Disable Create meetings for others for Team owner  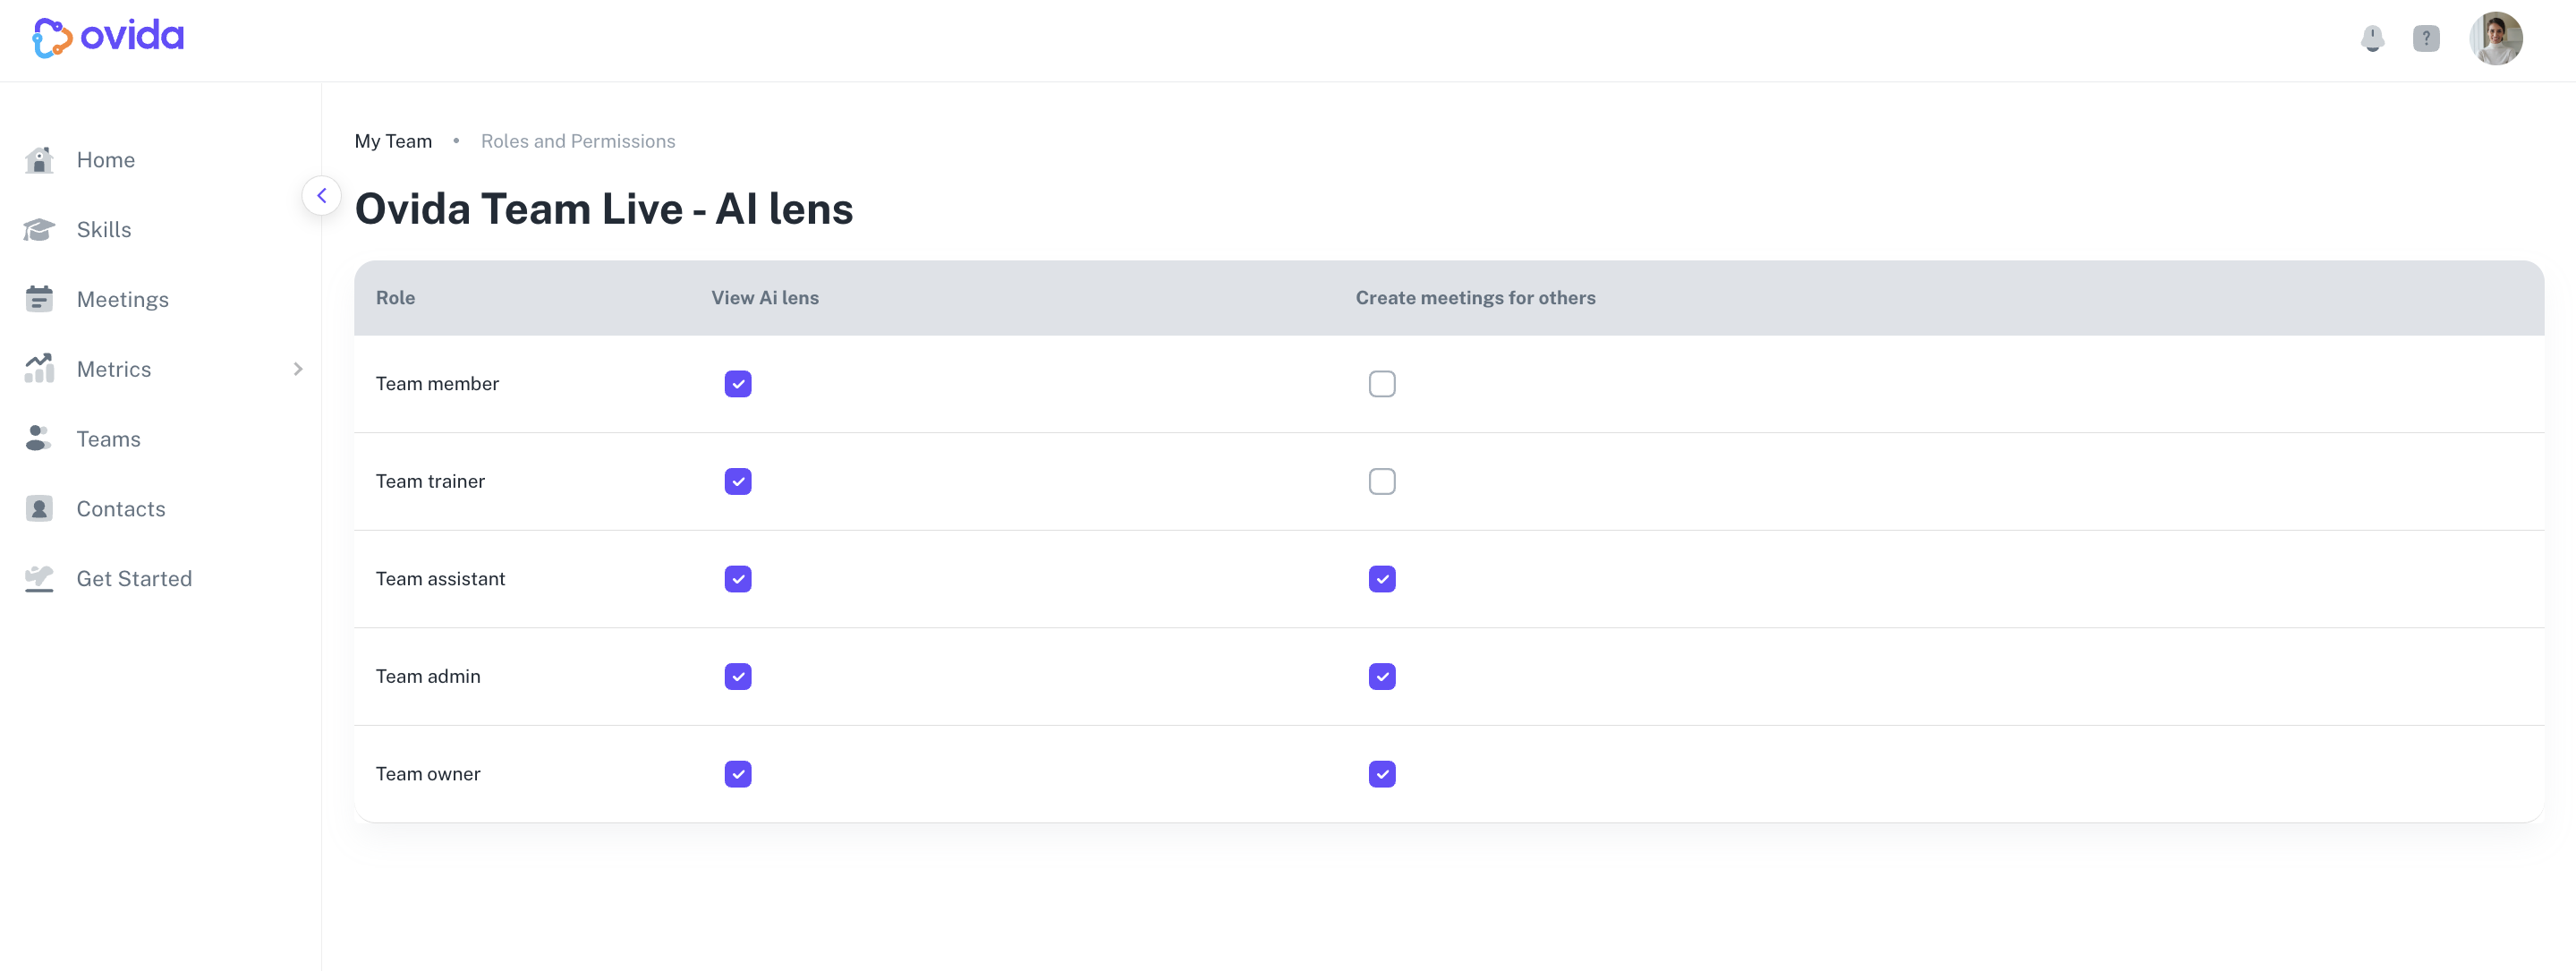[1382, 774]
